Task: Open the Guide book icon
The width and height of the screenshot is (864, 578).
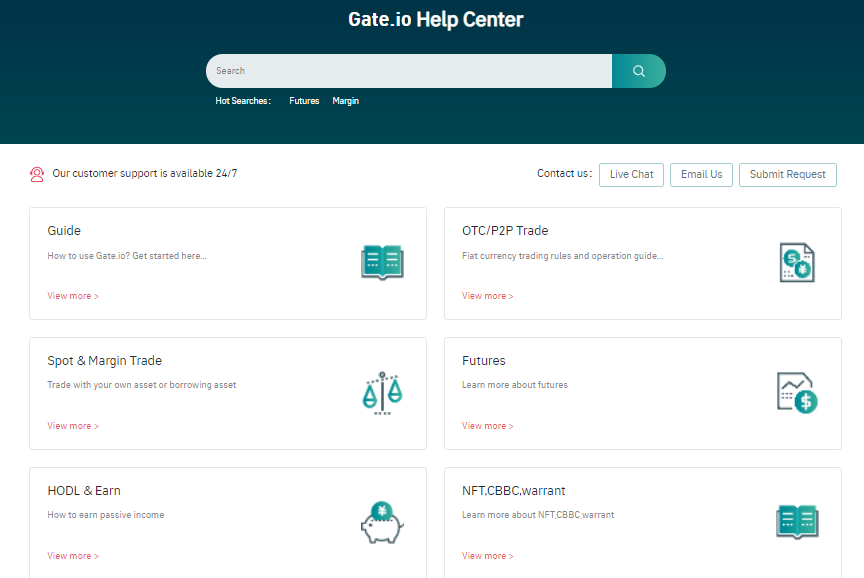Action: coord(382,262)
